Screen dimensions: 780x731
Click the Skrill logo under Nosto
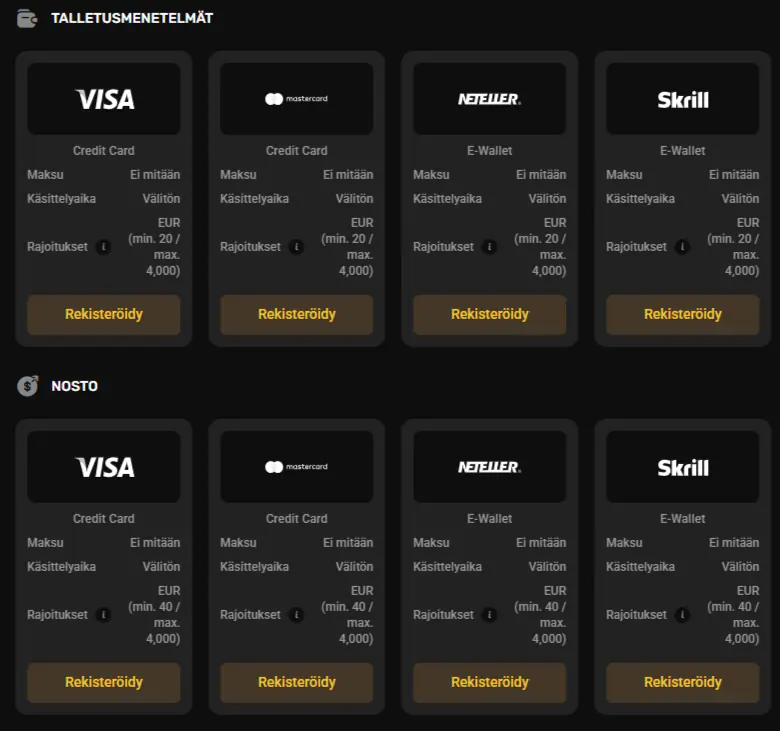(x=683, y=467)
